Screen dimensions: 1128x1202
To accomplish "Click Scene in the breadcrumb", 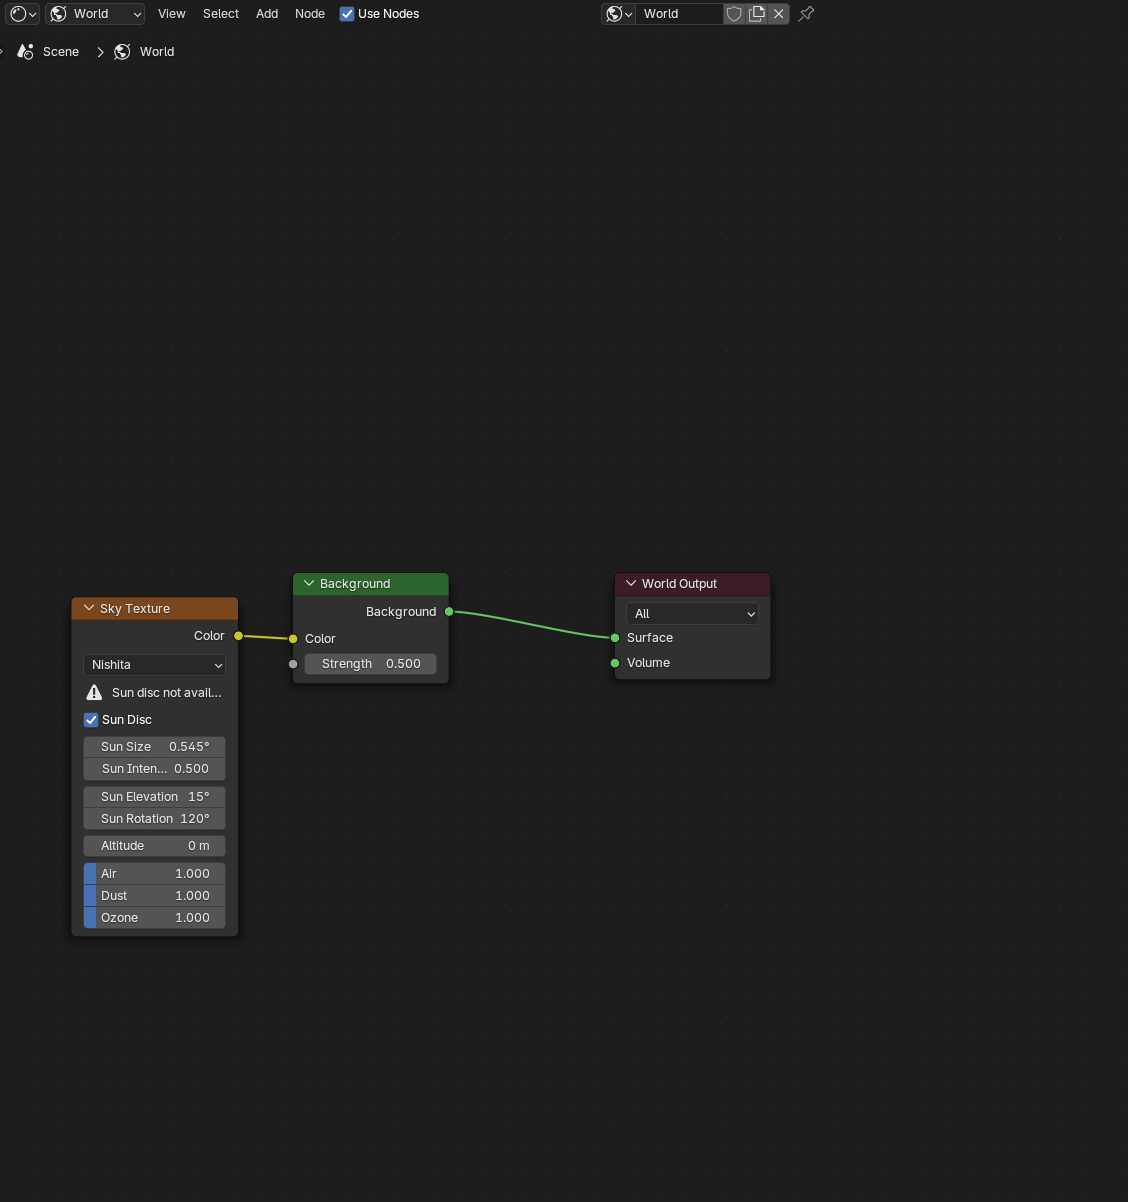I will [61, 52].
